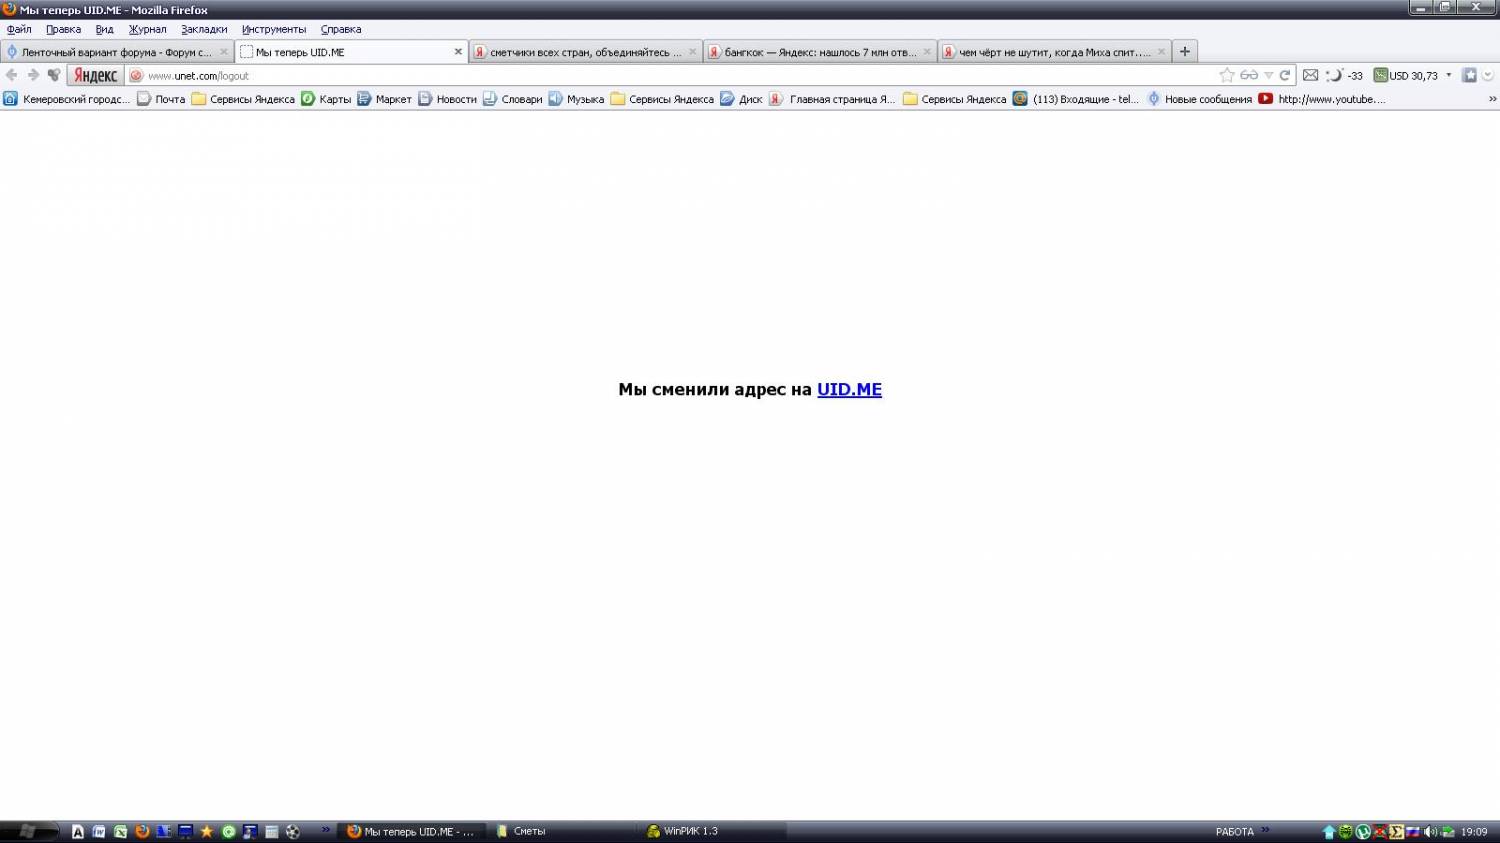Expand hidden quick launch icons chevron

pyautogui.click(x=325, y=830)
